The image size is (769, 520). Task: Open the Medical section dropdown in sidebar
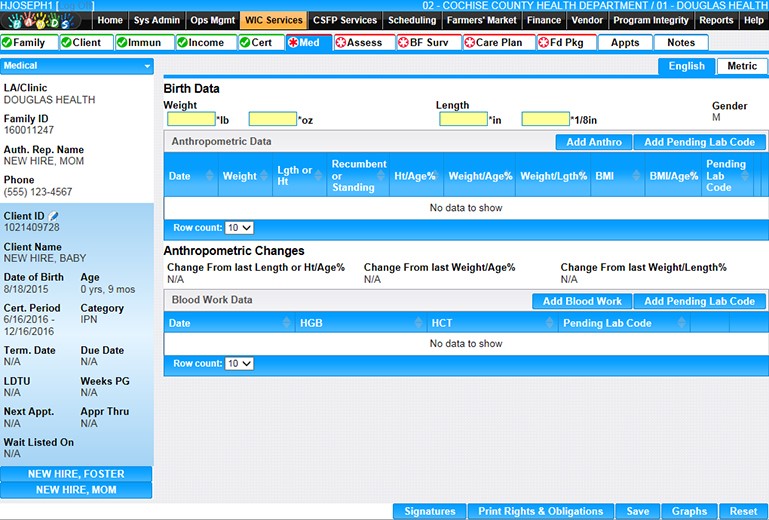[x=148, y=66]
